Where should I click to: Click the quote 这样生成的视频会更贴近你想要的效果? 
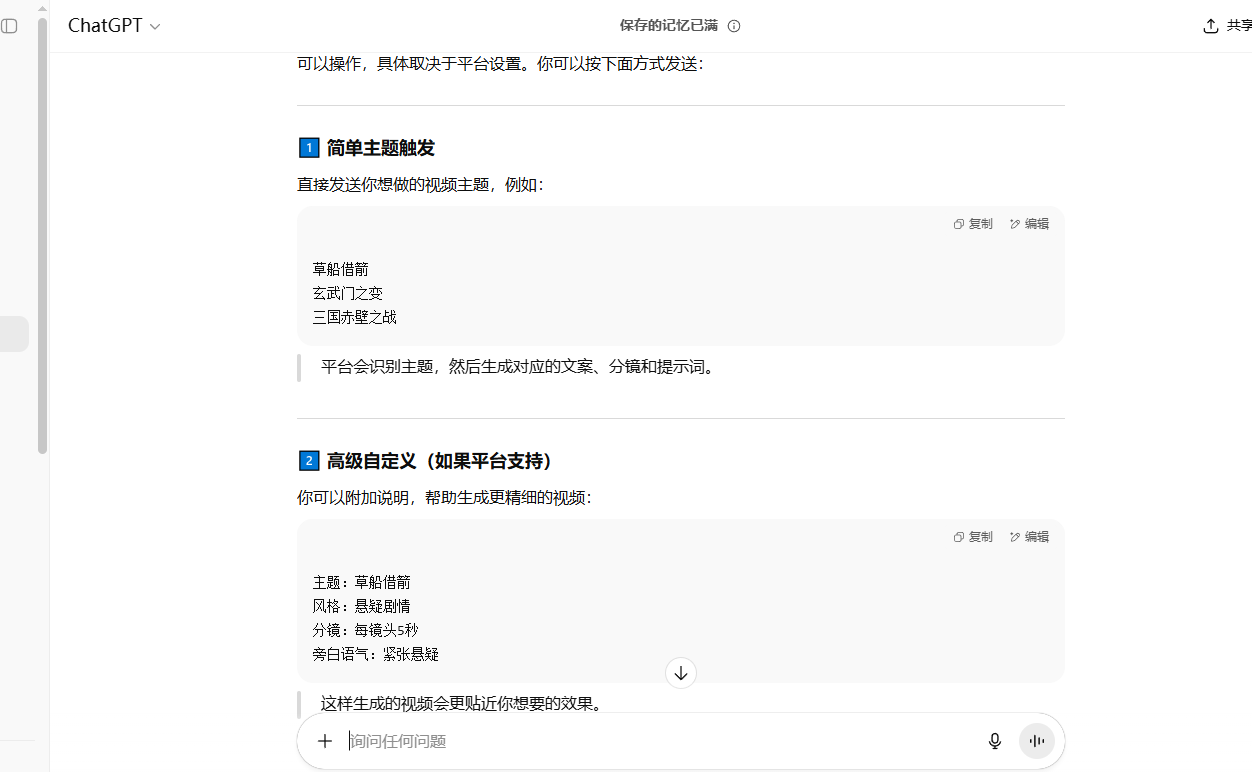pyautogui.click(x=464, y=703)
